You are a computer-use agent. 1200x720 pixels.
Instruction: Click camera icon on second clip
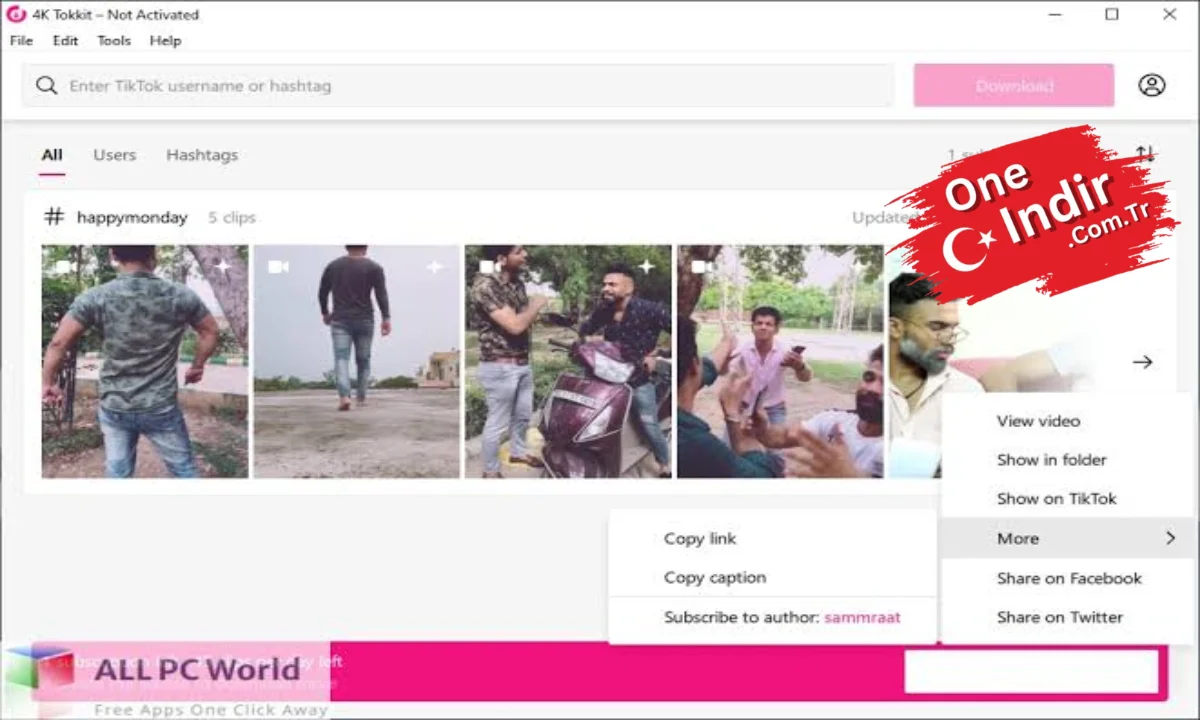278,267
